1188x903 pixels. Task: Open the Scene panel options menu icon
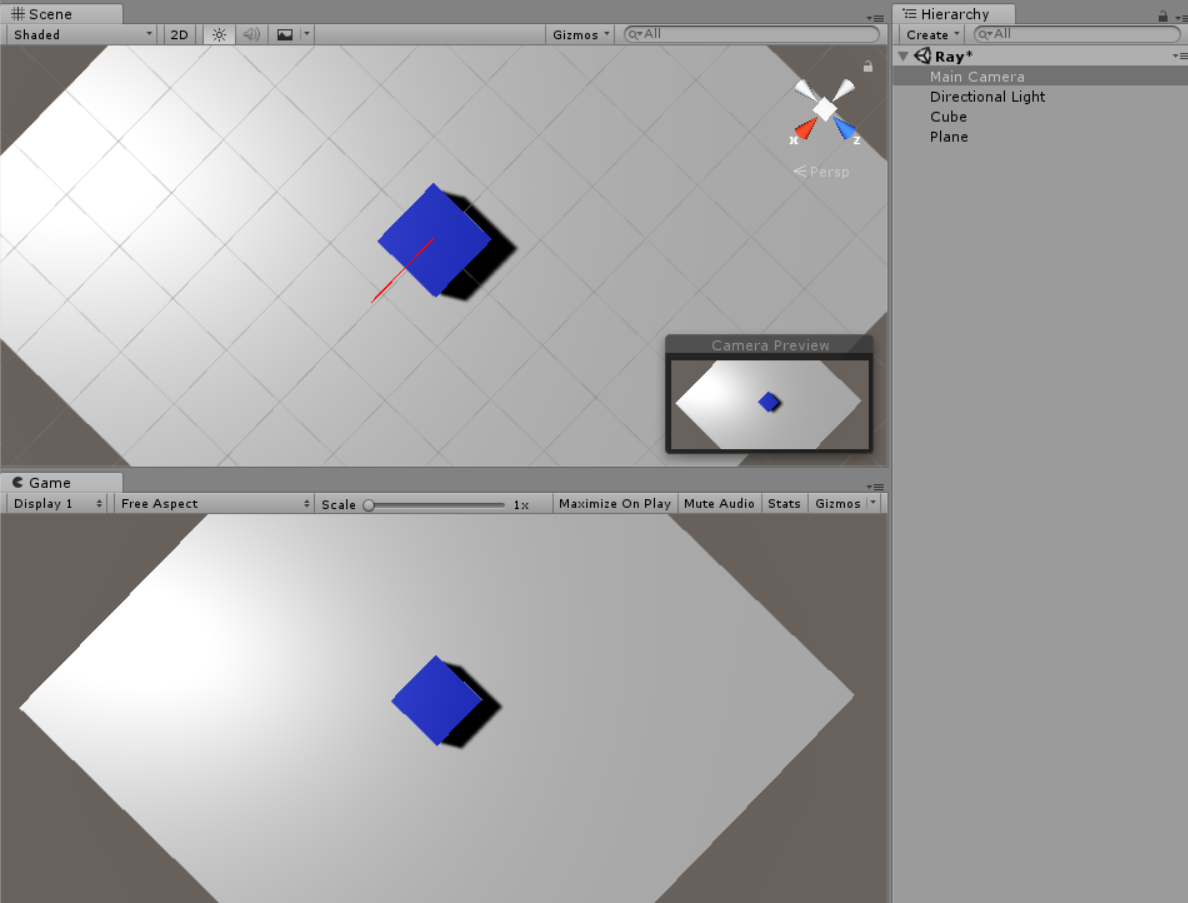tap(876, 17)
